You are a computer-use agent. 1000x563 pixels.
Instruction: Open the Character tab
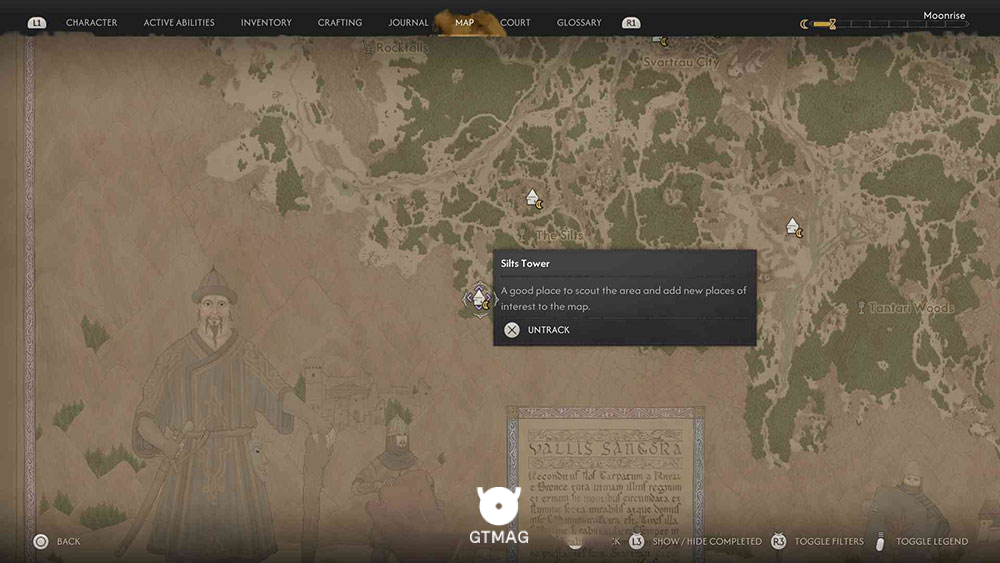(92, 22)
